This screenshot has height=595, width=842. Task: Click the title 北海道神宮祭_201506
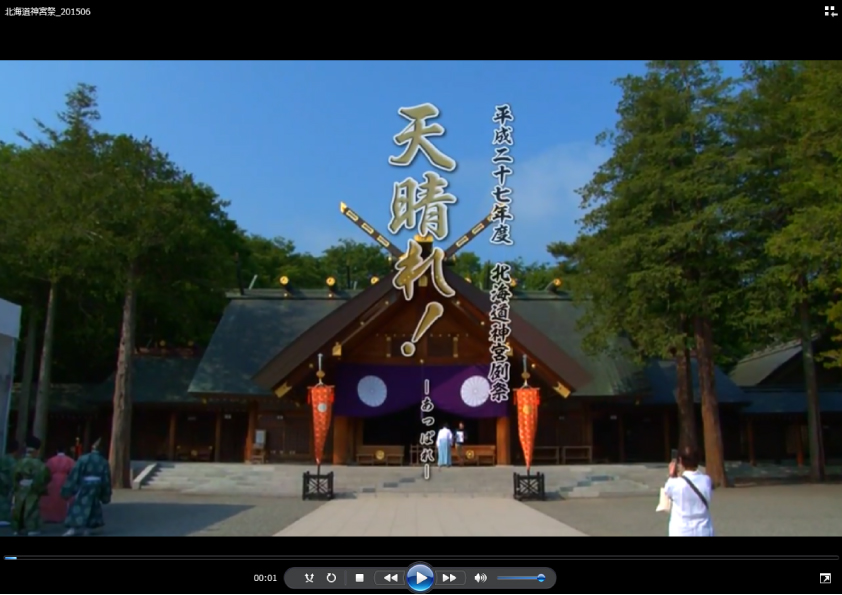click(48, 11)
